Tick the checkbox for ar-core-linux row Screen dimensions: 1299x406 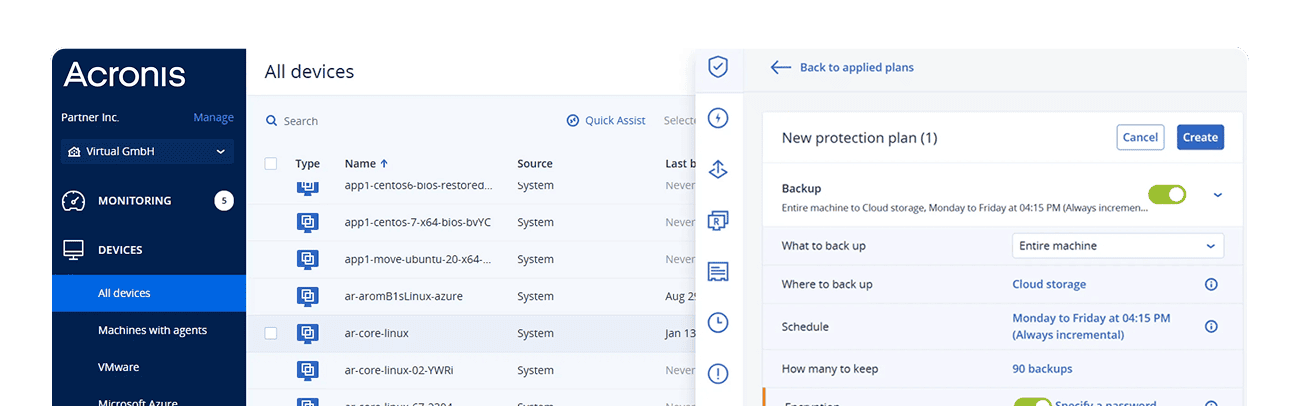tap(271, 333)
